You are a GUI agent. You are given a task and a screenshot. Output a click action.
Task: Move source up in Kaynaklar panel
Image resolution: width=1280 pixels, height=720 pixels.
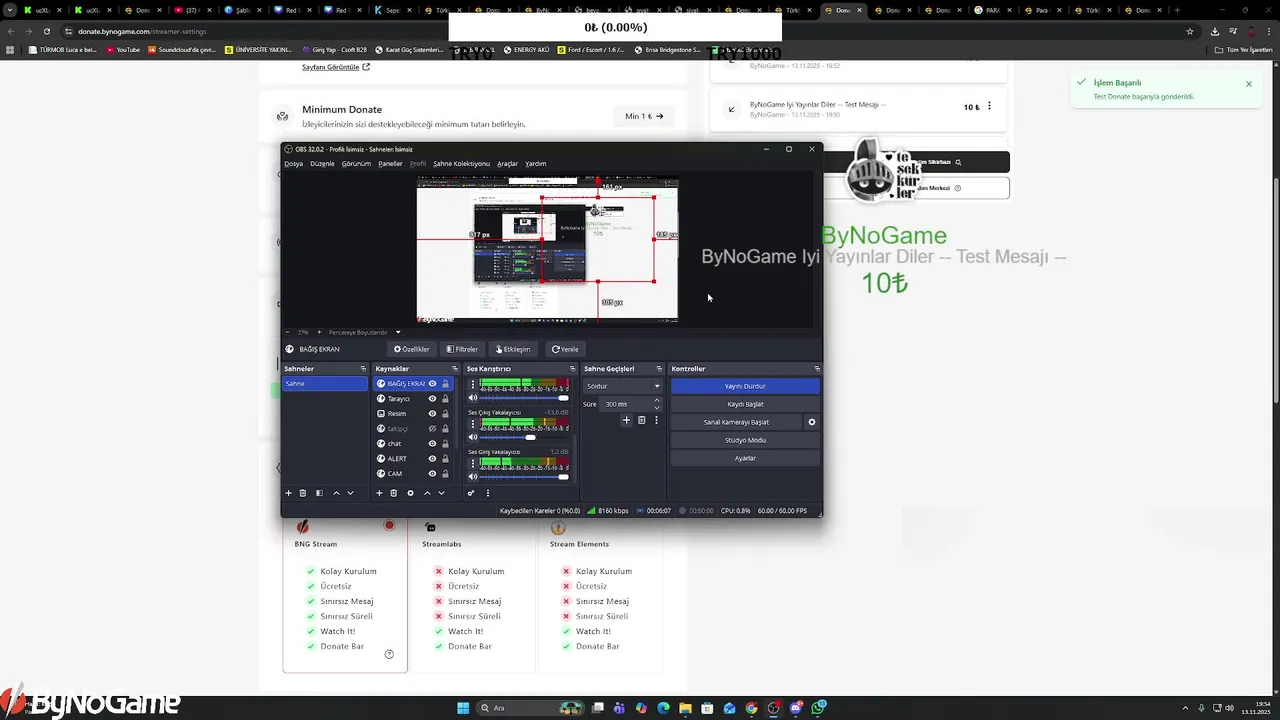[x=427, y=493]
